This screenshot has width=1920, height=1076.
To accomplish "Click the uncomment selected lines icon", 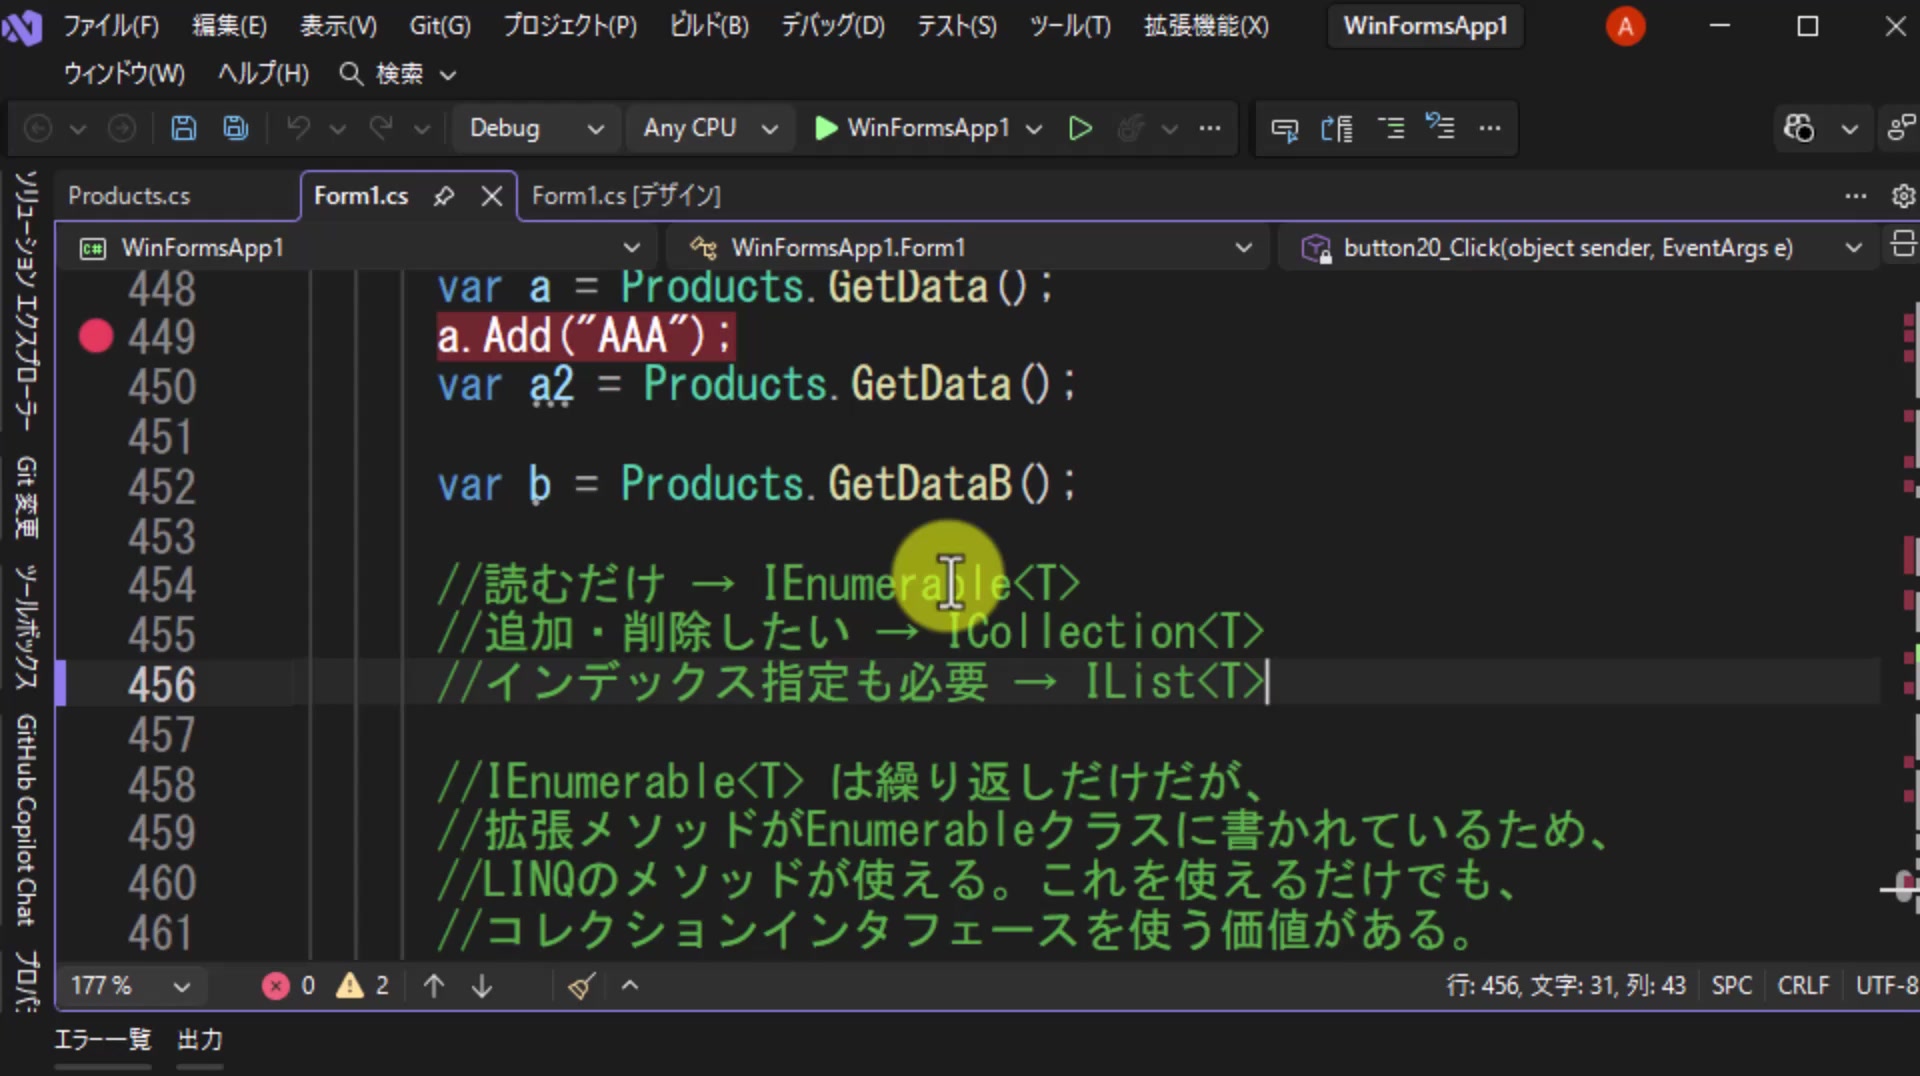I will pos(1440,128).
